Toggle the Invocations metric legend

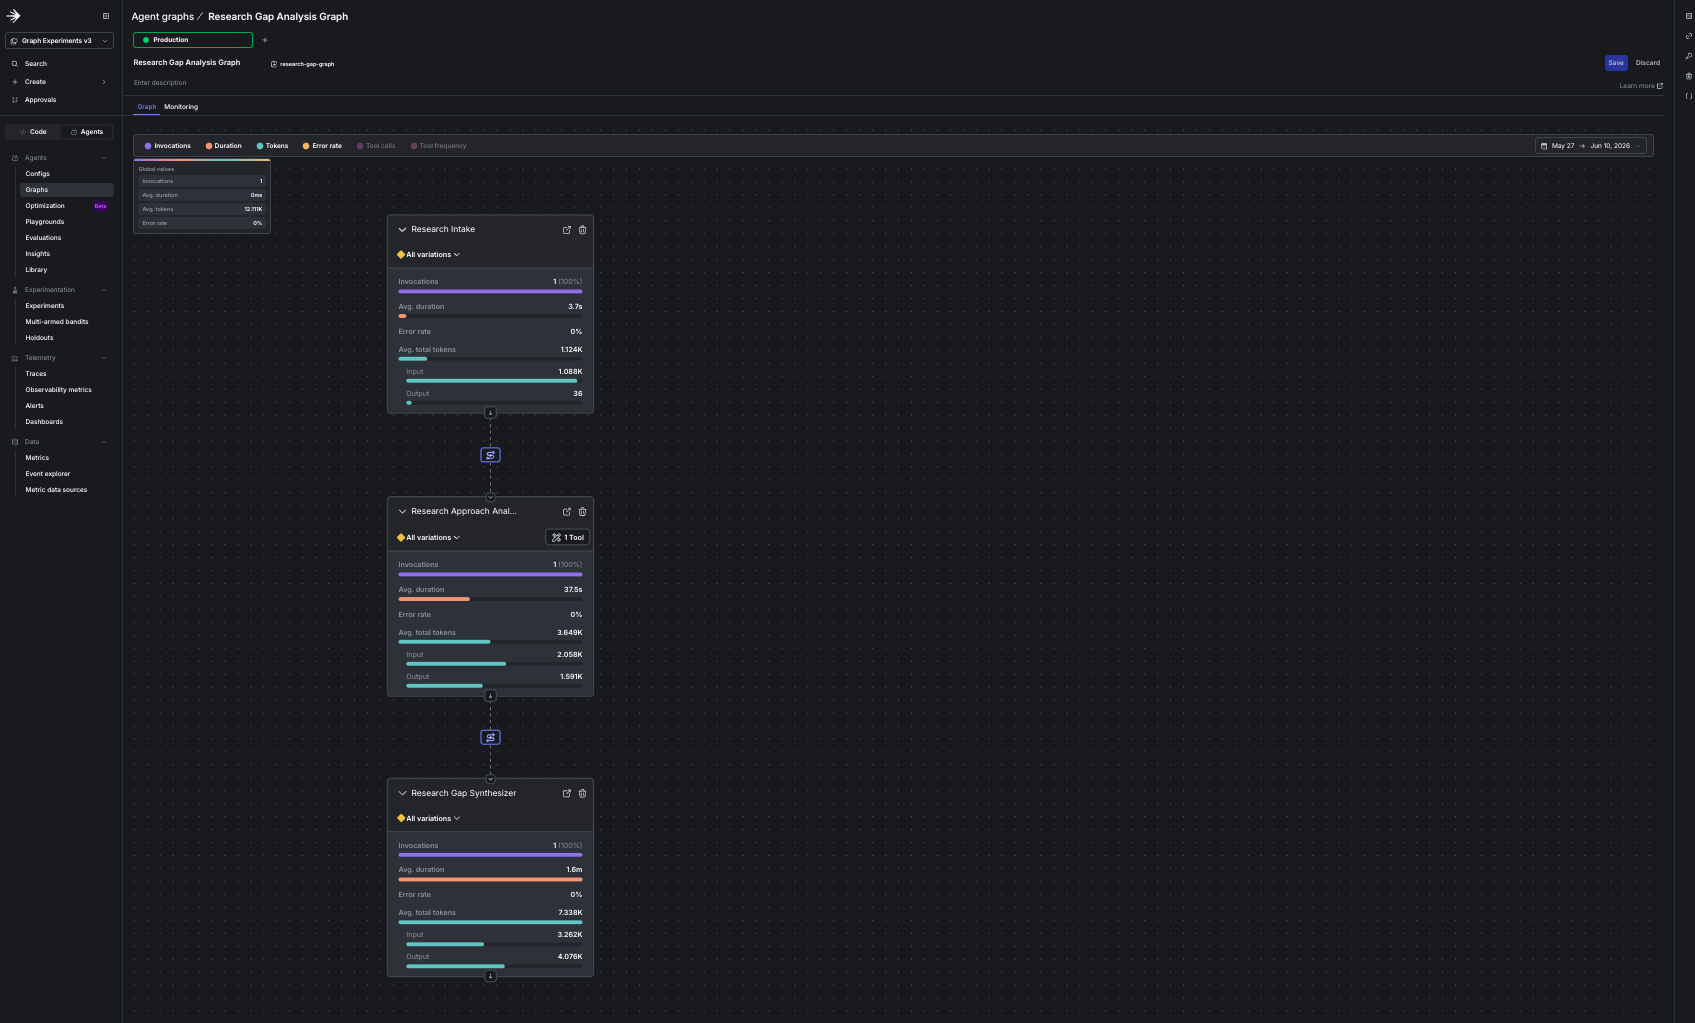coord(168,146)
